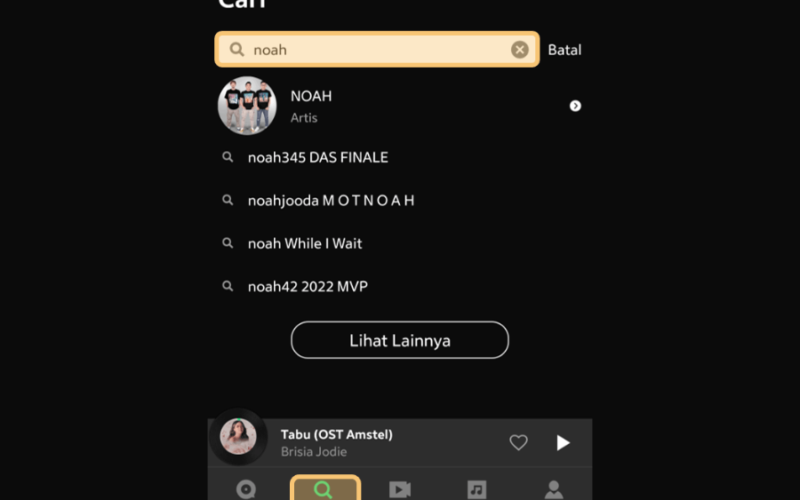Clear the search text with the X icon
Screen dimensions: 800x500
pos(519,49)
